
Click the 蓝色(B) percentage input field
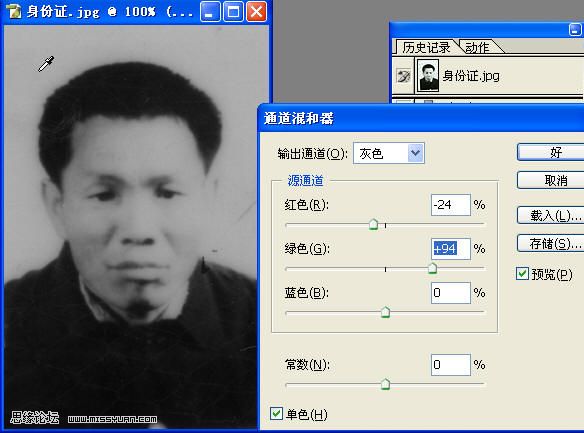(x=451, y=293)
